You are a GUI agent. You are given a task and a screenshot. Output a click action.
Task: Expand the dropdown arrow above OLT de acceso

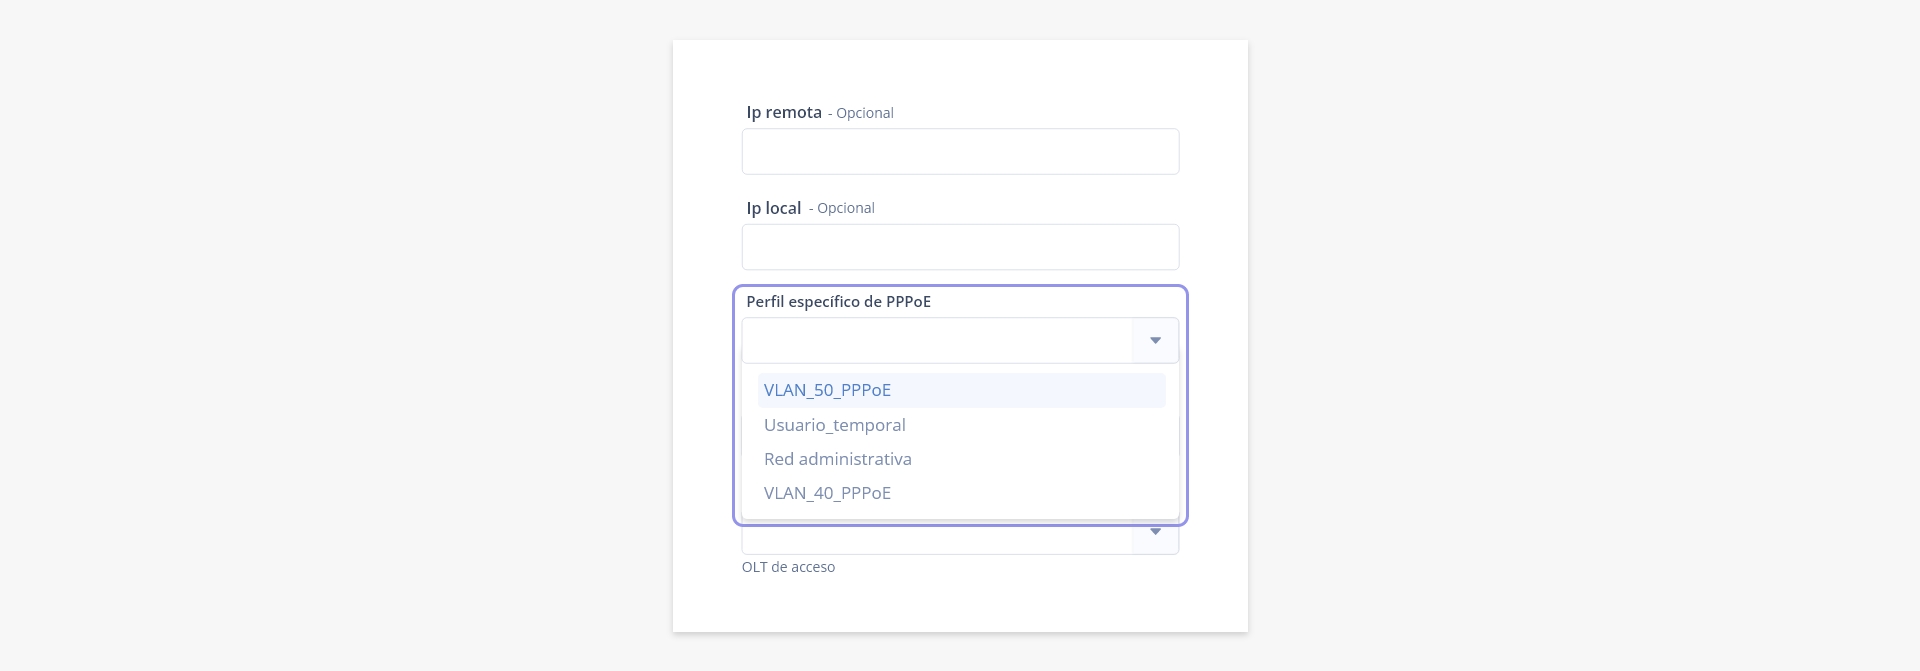[1155, 533]
